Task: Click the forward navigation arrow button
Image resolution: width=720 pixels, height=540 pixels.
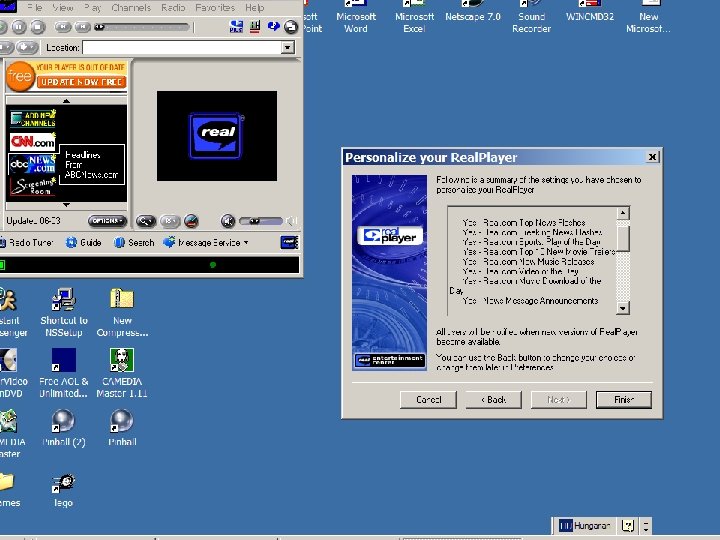Action: click(x=27, y=47)
